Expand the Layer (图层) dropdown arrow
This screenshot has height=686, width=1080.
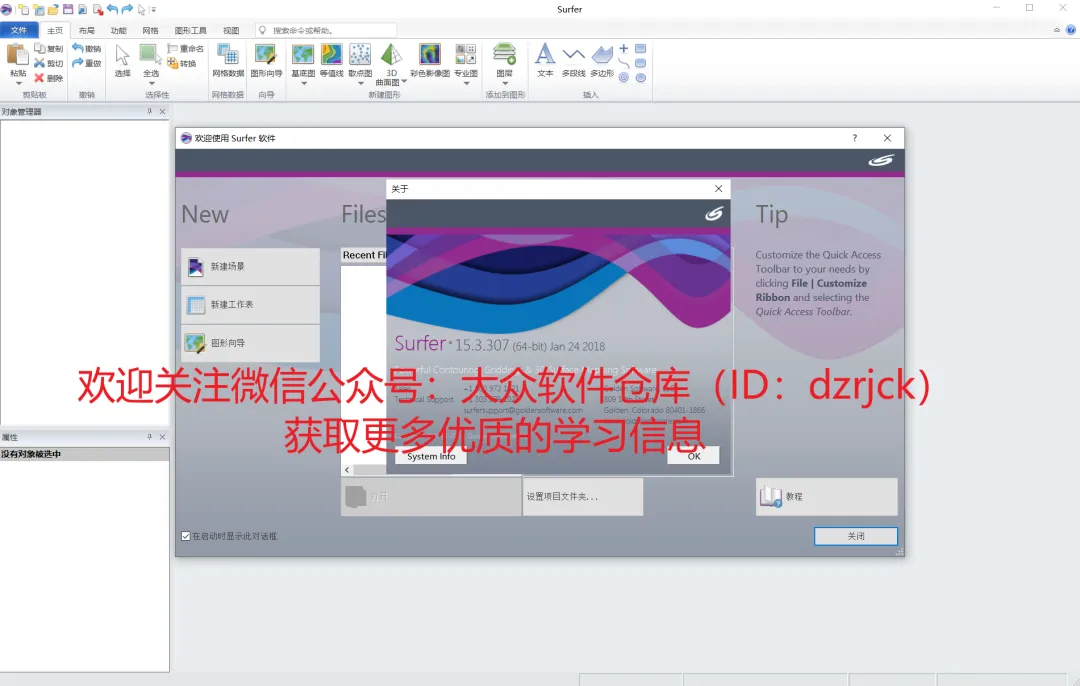pyautogui.click(x=505, y=83)
